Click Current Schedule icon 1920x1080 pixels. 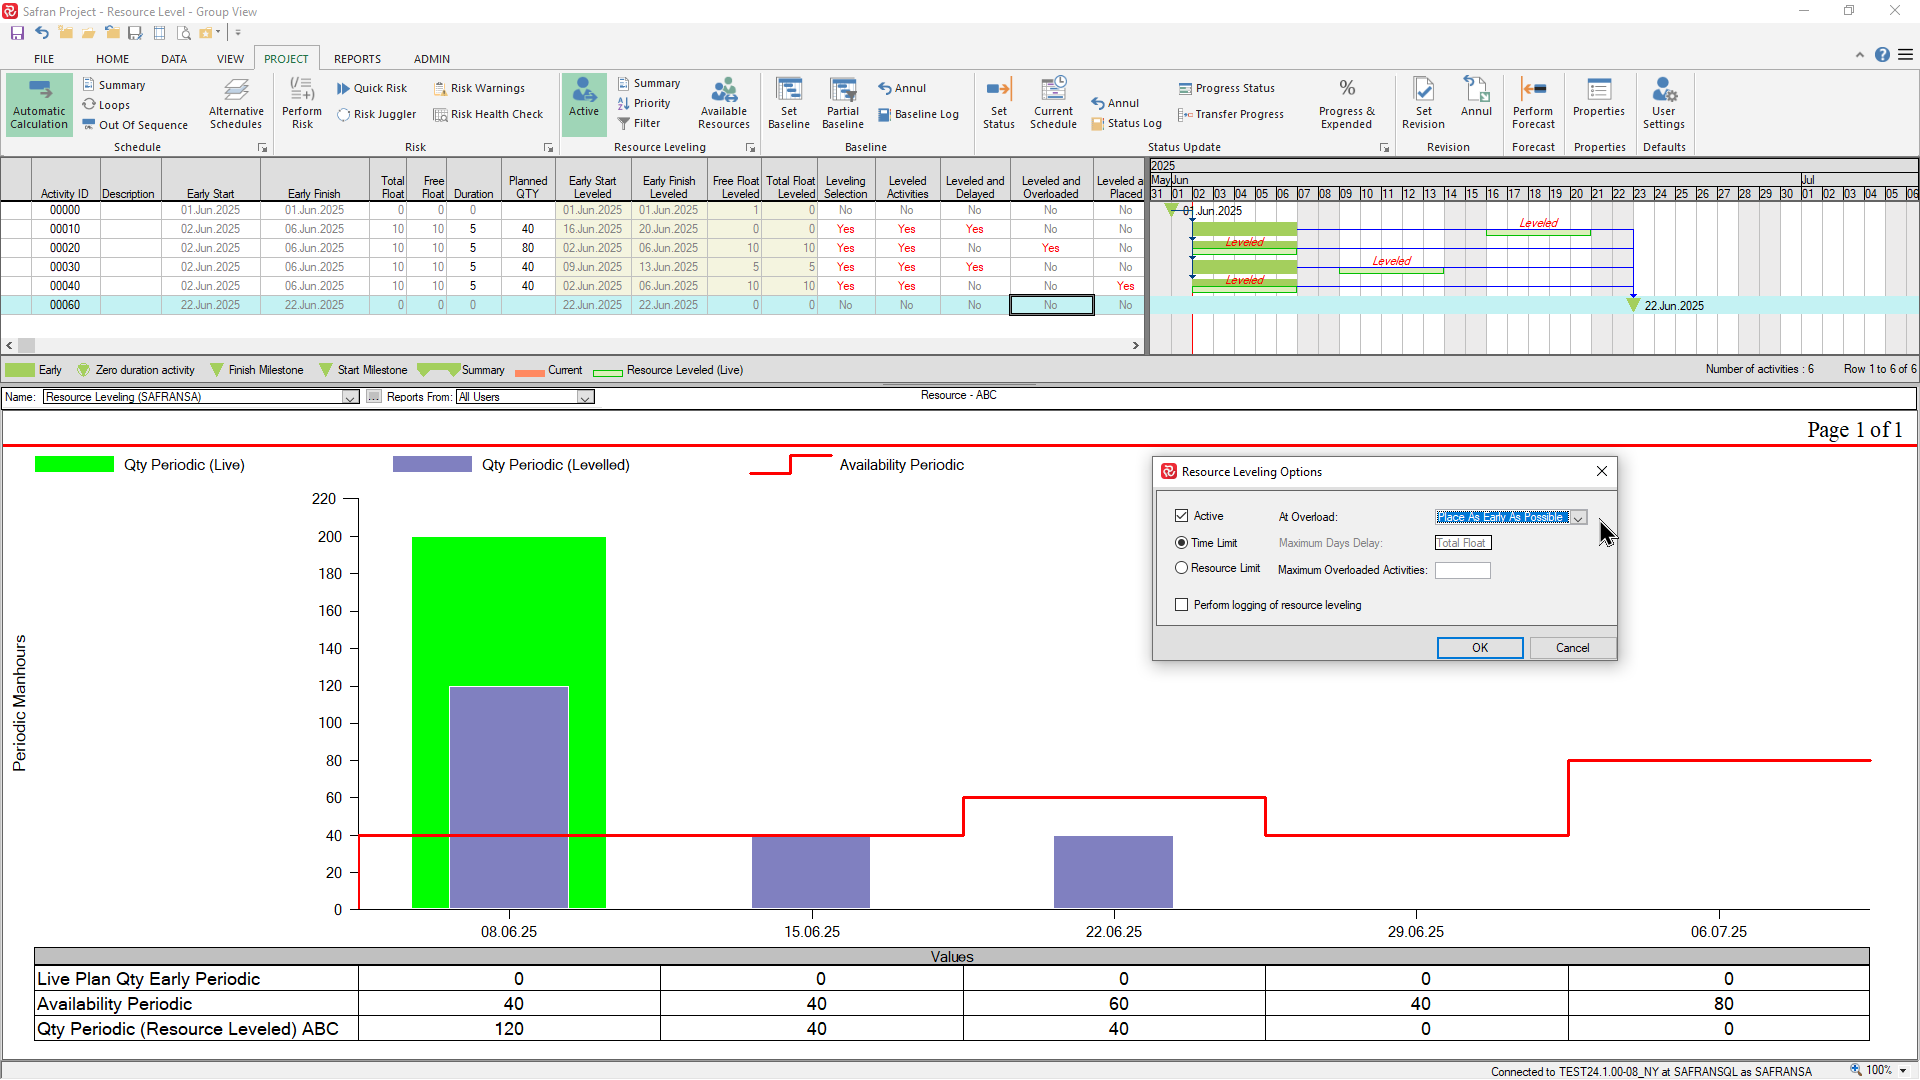coord(1054,104)
